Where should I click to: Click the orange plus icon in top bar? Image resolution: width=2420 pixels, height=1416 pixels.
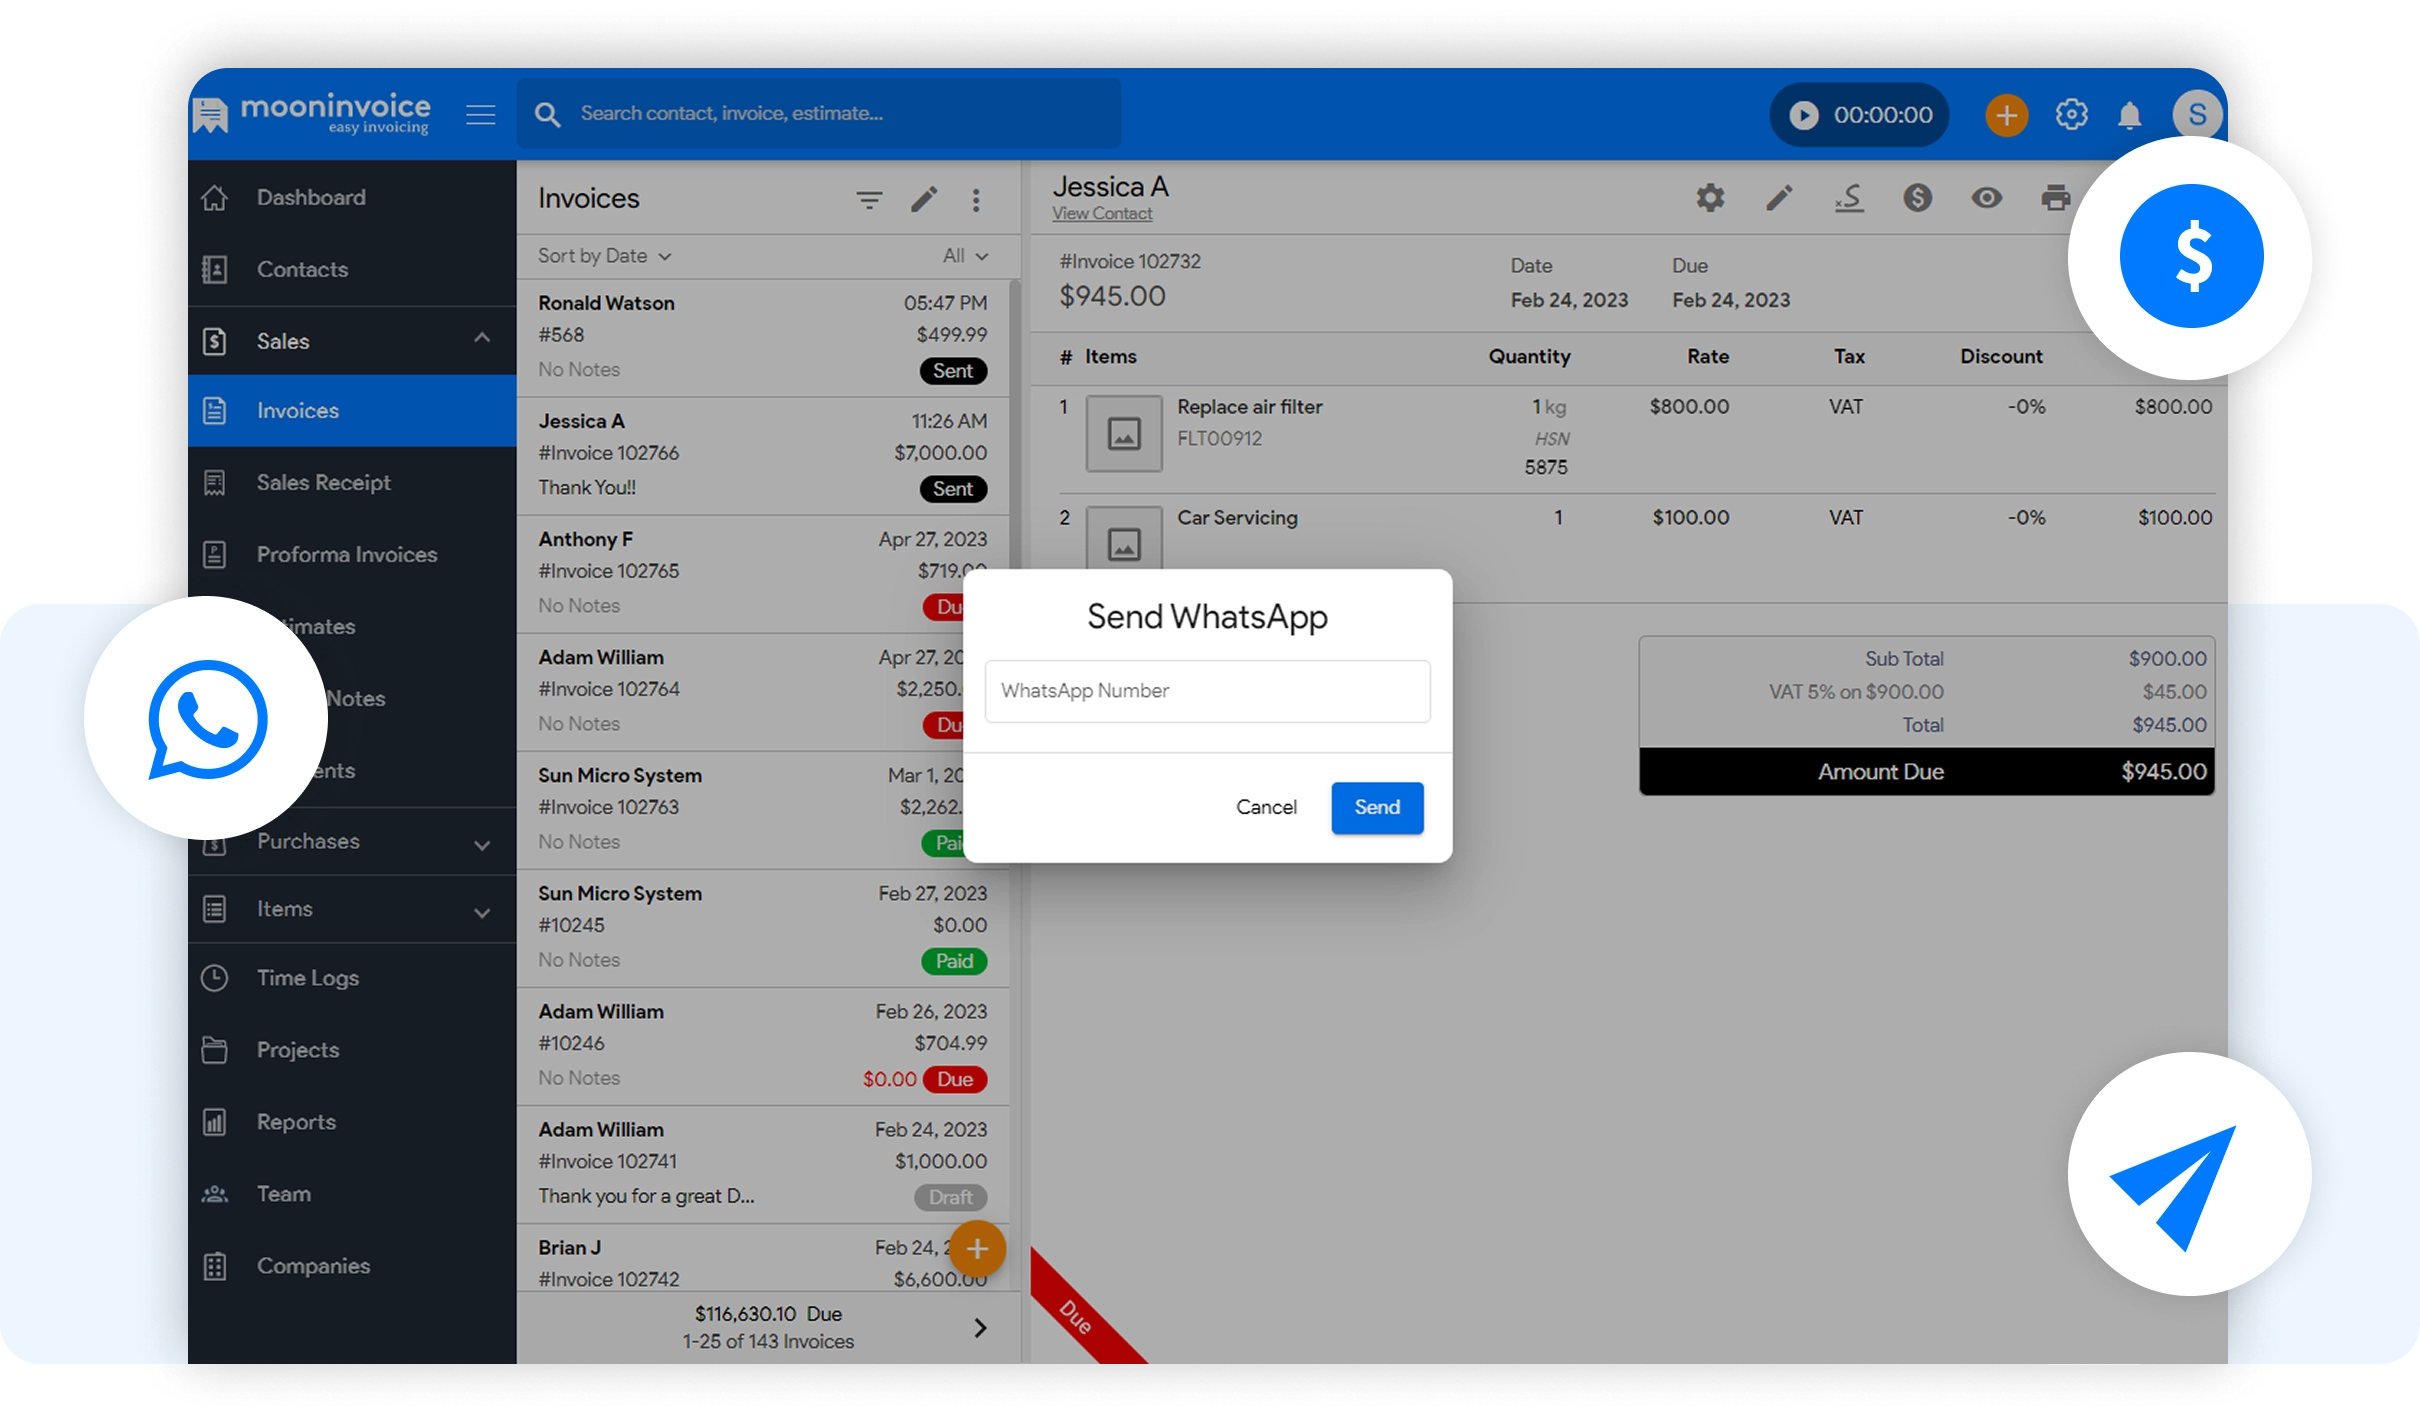(2005, 115)
